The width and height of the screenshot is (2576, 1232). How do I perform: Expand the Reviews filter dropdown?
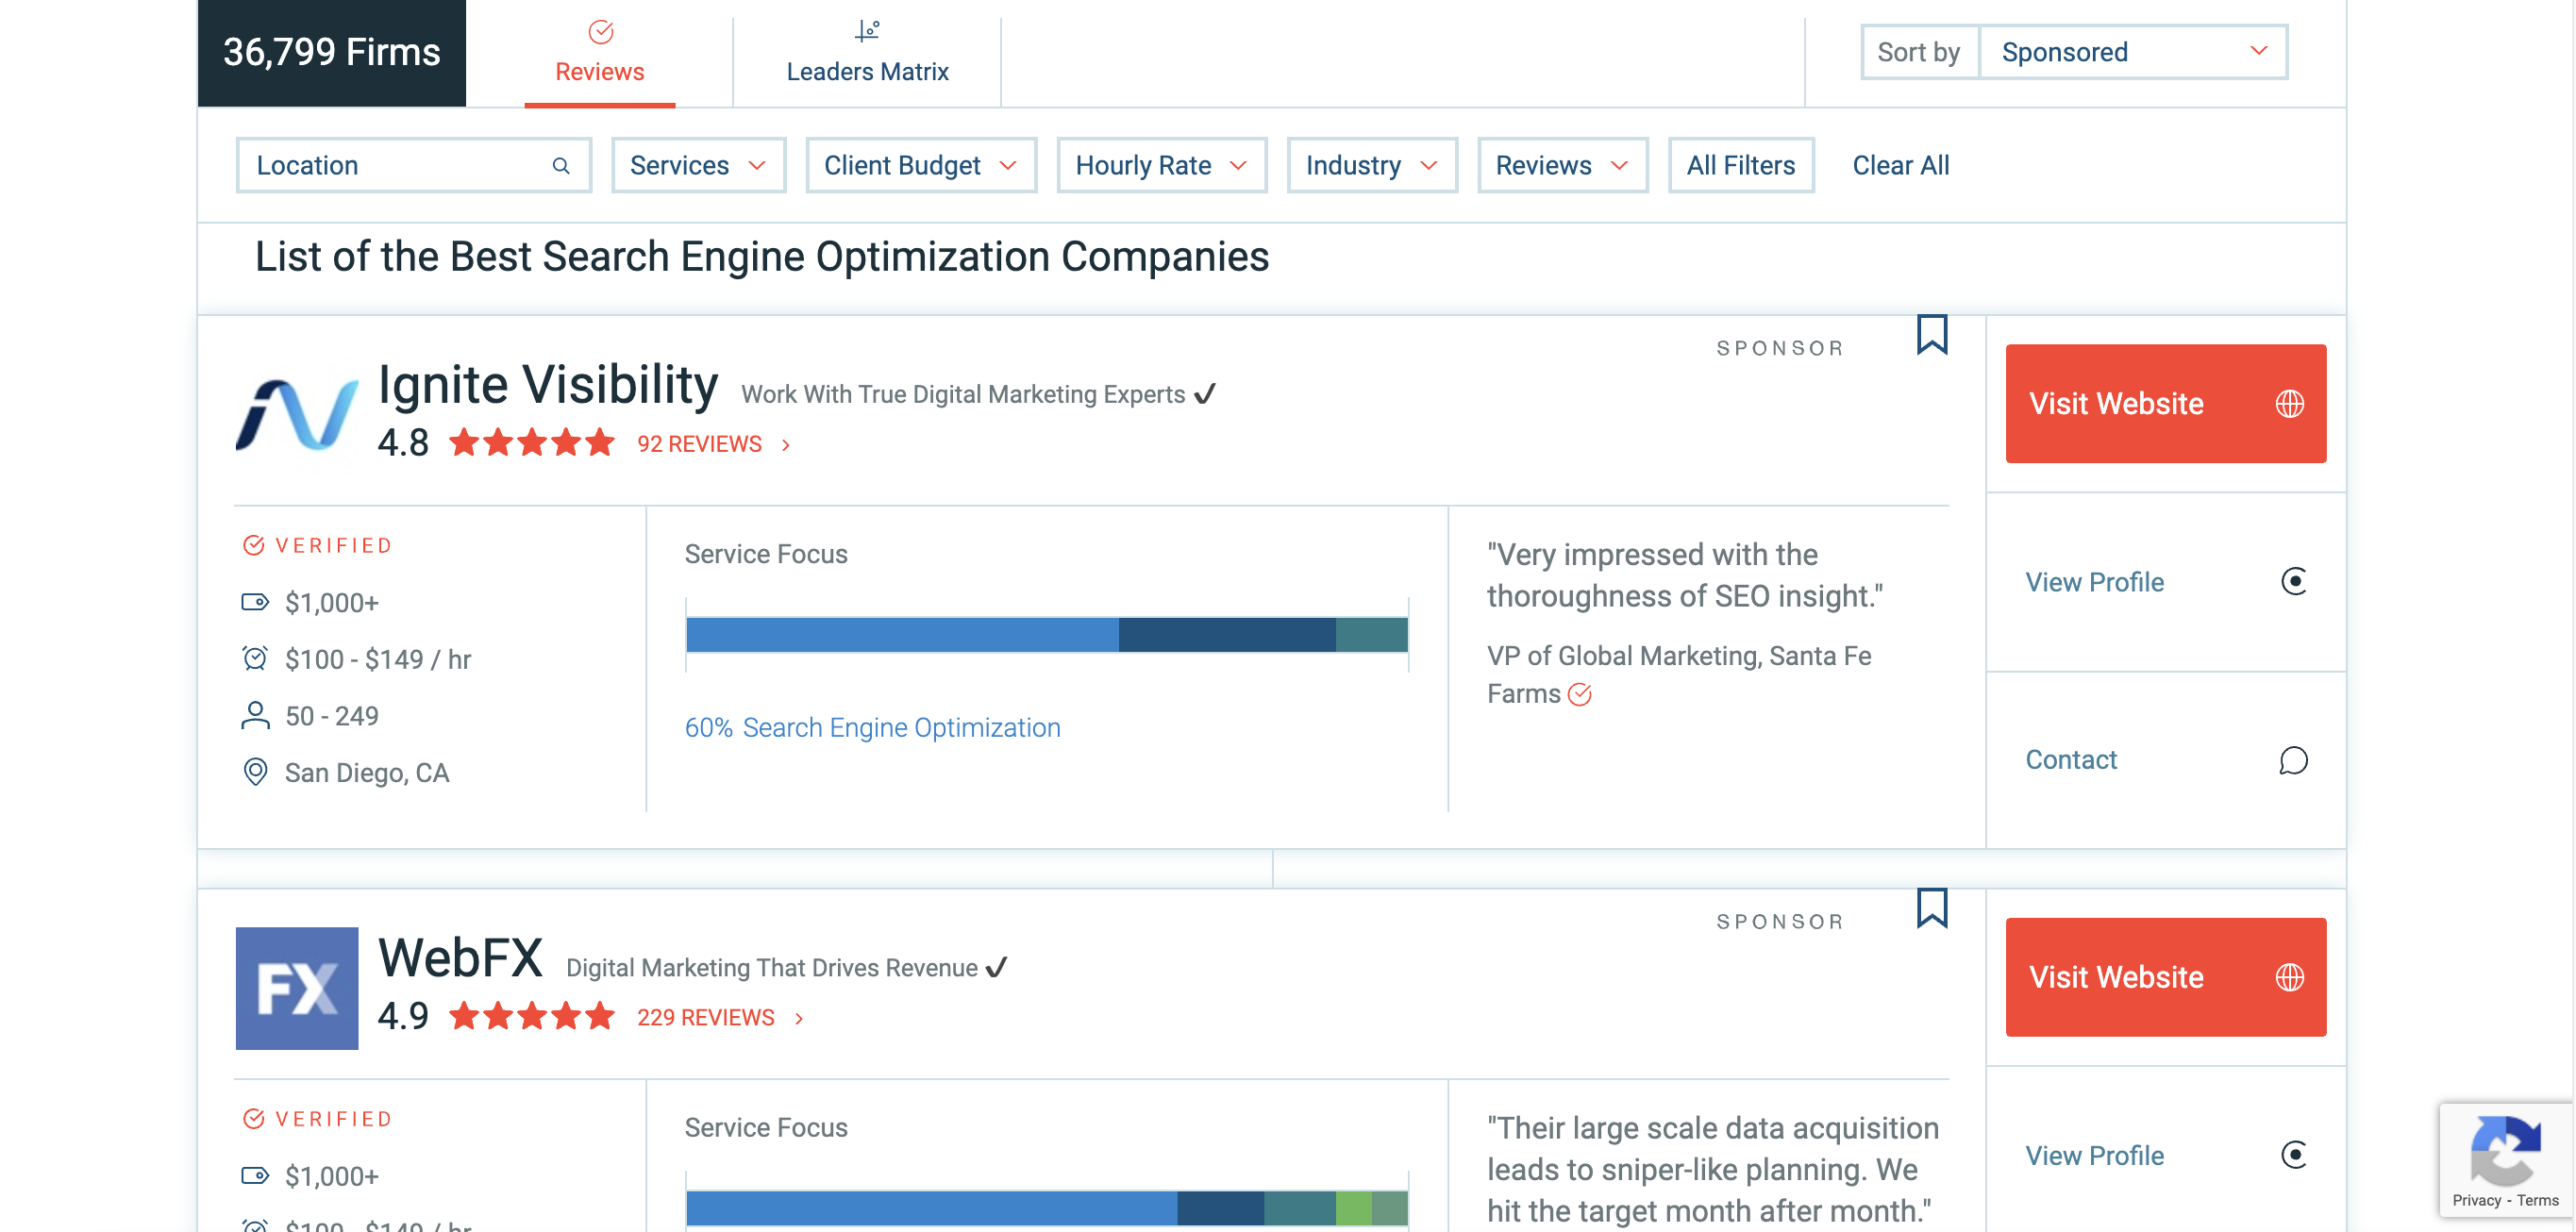(x=1562, y=165)
